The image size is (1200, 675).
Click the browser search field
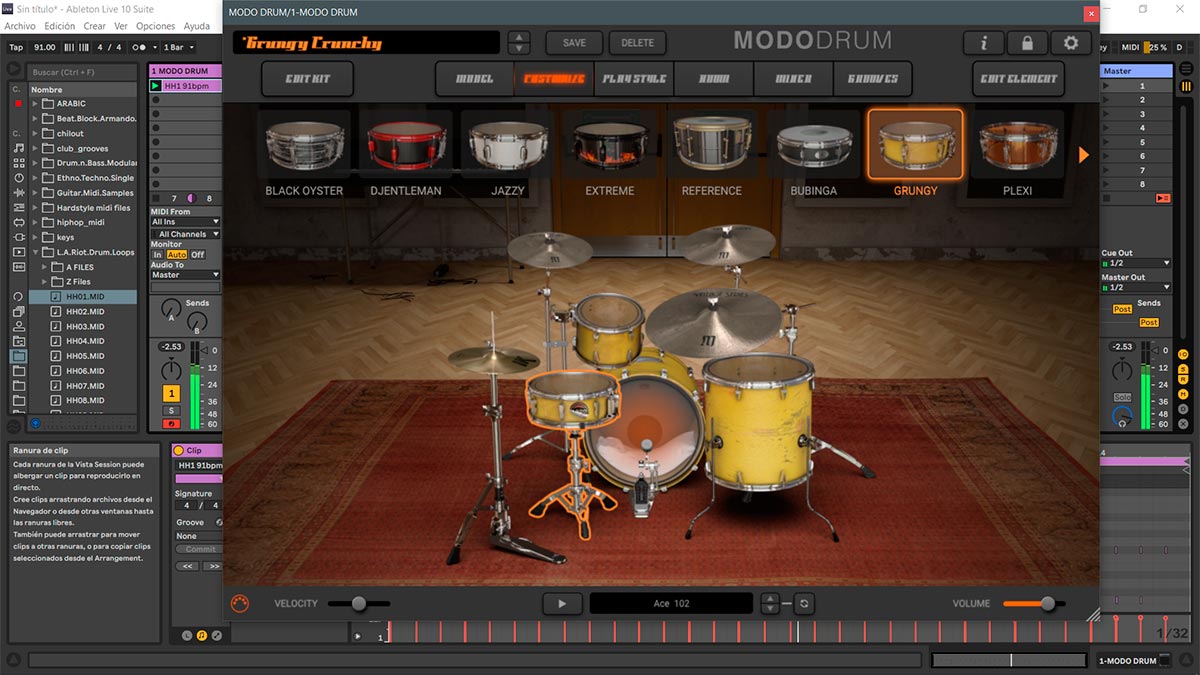point(82,72)
